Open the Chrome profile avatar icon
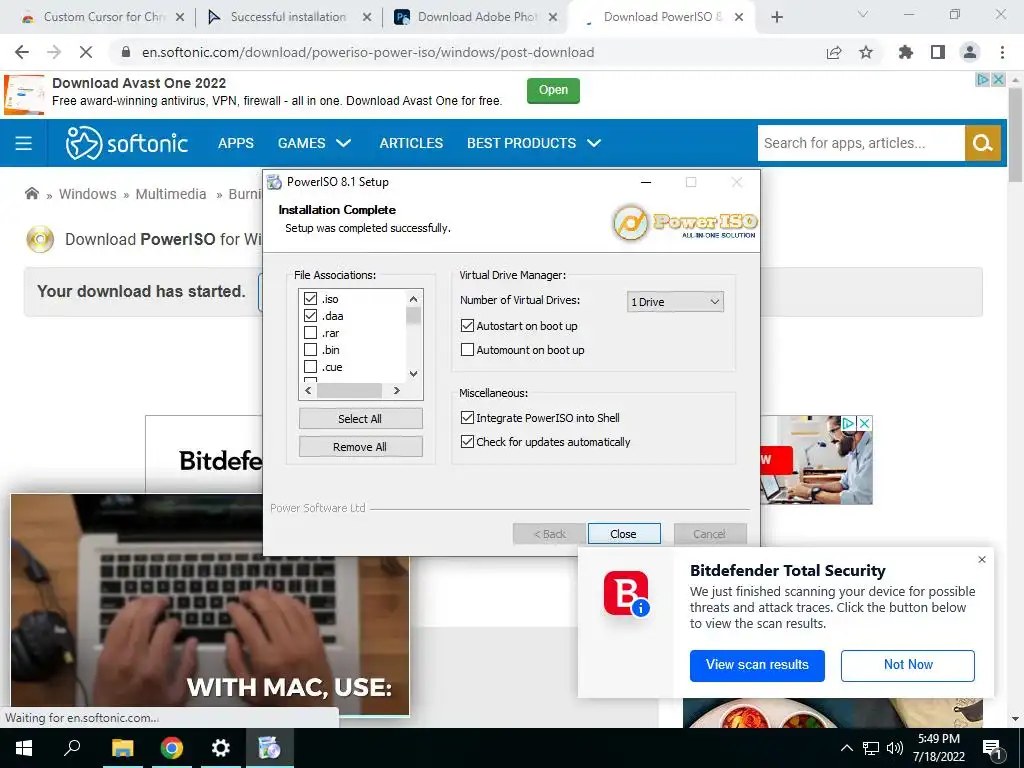 (x=970, y=52)
